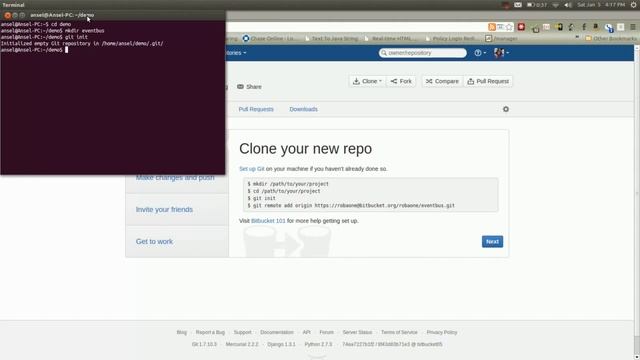Image resolution: width=640 pixels, height=360 pixels.
Task: Click the Fork button
Action: click(x=401, y=81)
